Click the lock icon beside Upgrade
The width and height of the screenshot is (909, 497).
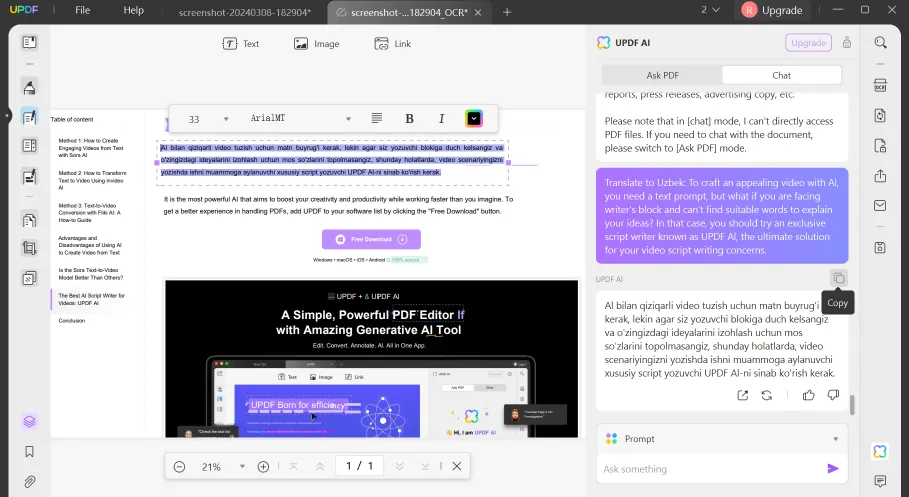[847, 42]
